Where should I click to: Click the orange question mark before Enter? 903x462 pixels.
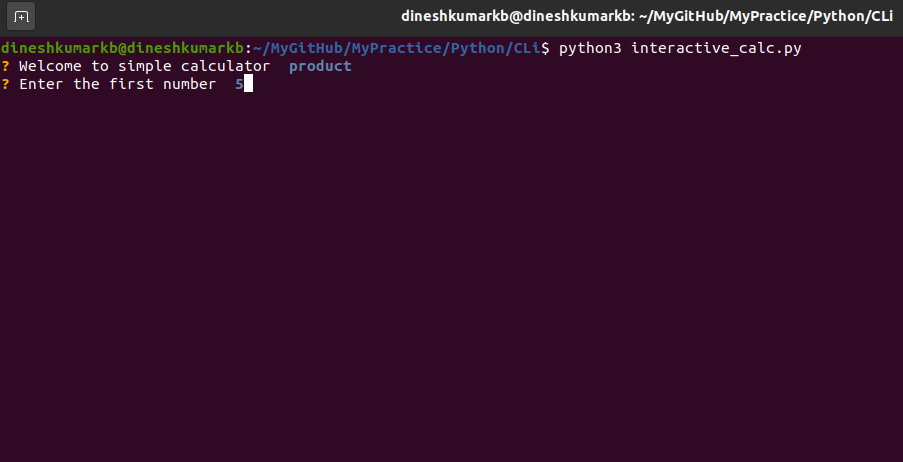pyautogui.click(x=5, y=84)
